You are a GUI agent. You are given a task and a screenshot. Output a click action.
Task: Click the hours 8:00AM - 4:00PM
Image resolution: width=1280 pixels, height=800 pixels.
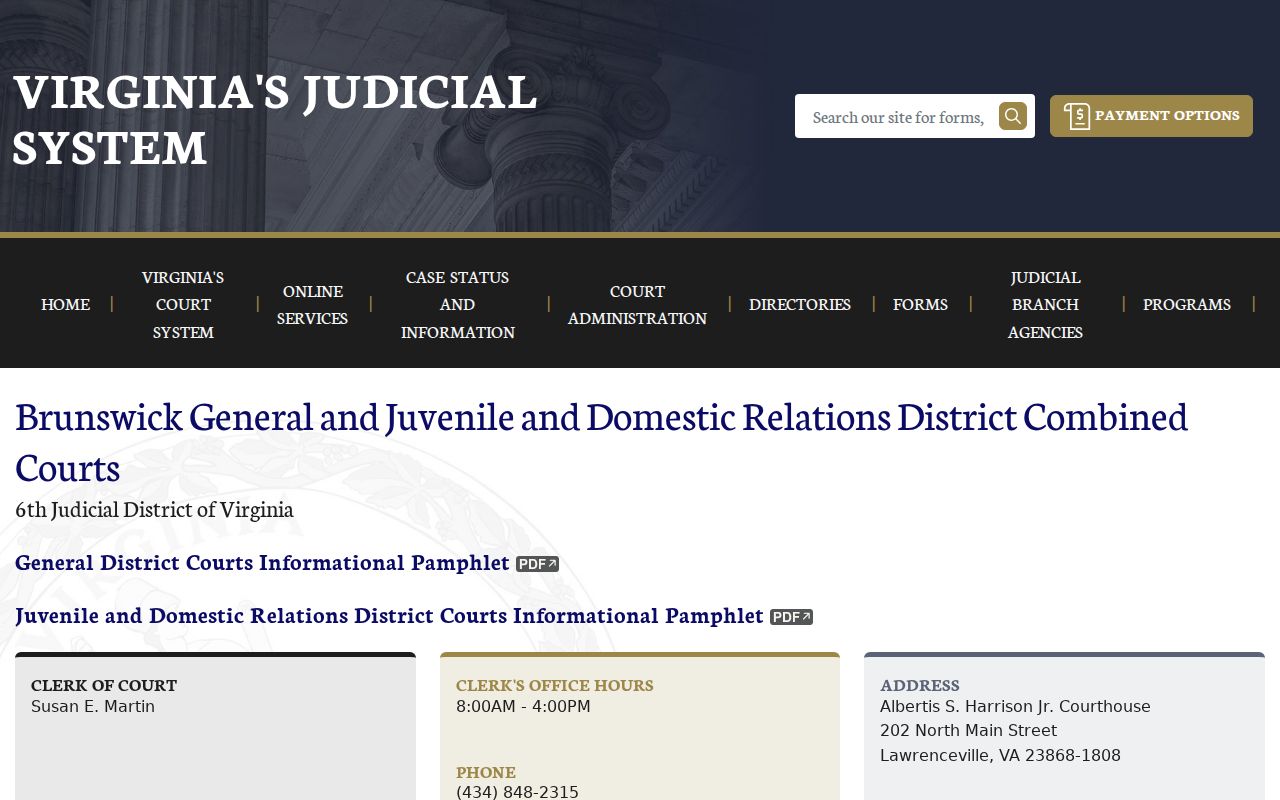[523, 707]
